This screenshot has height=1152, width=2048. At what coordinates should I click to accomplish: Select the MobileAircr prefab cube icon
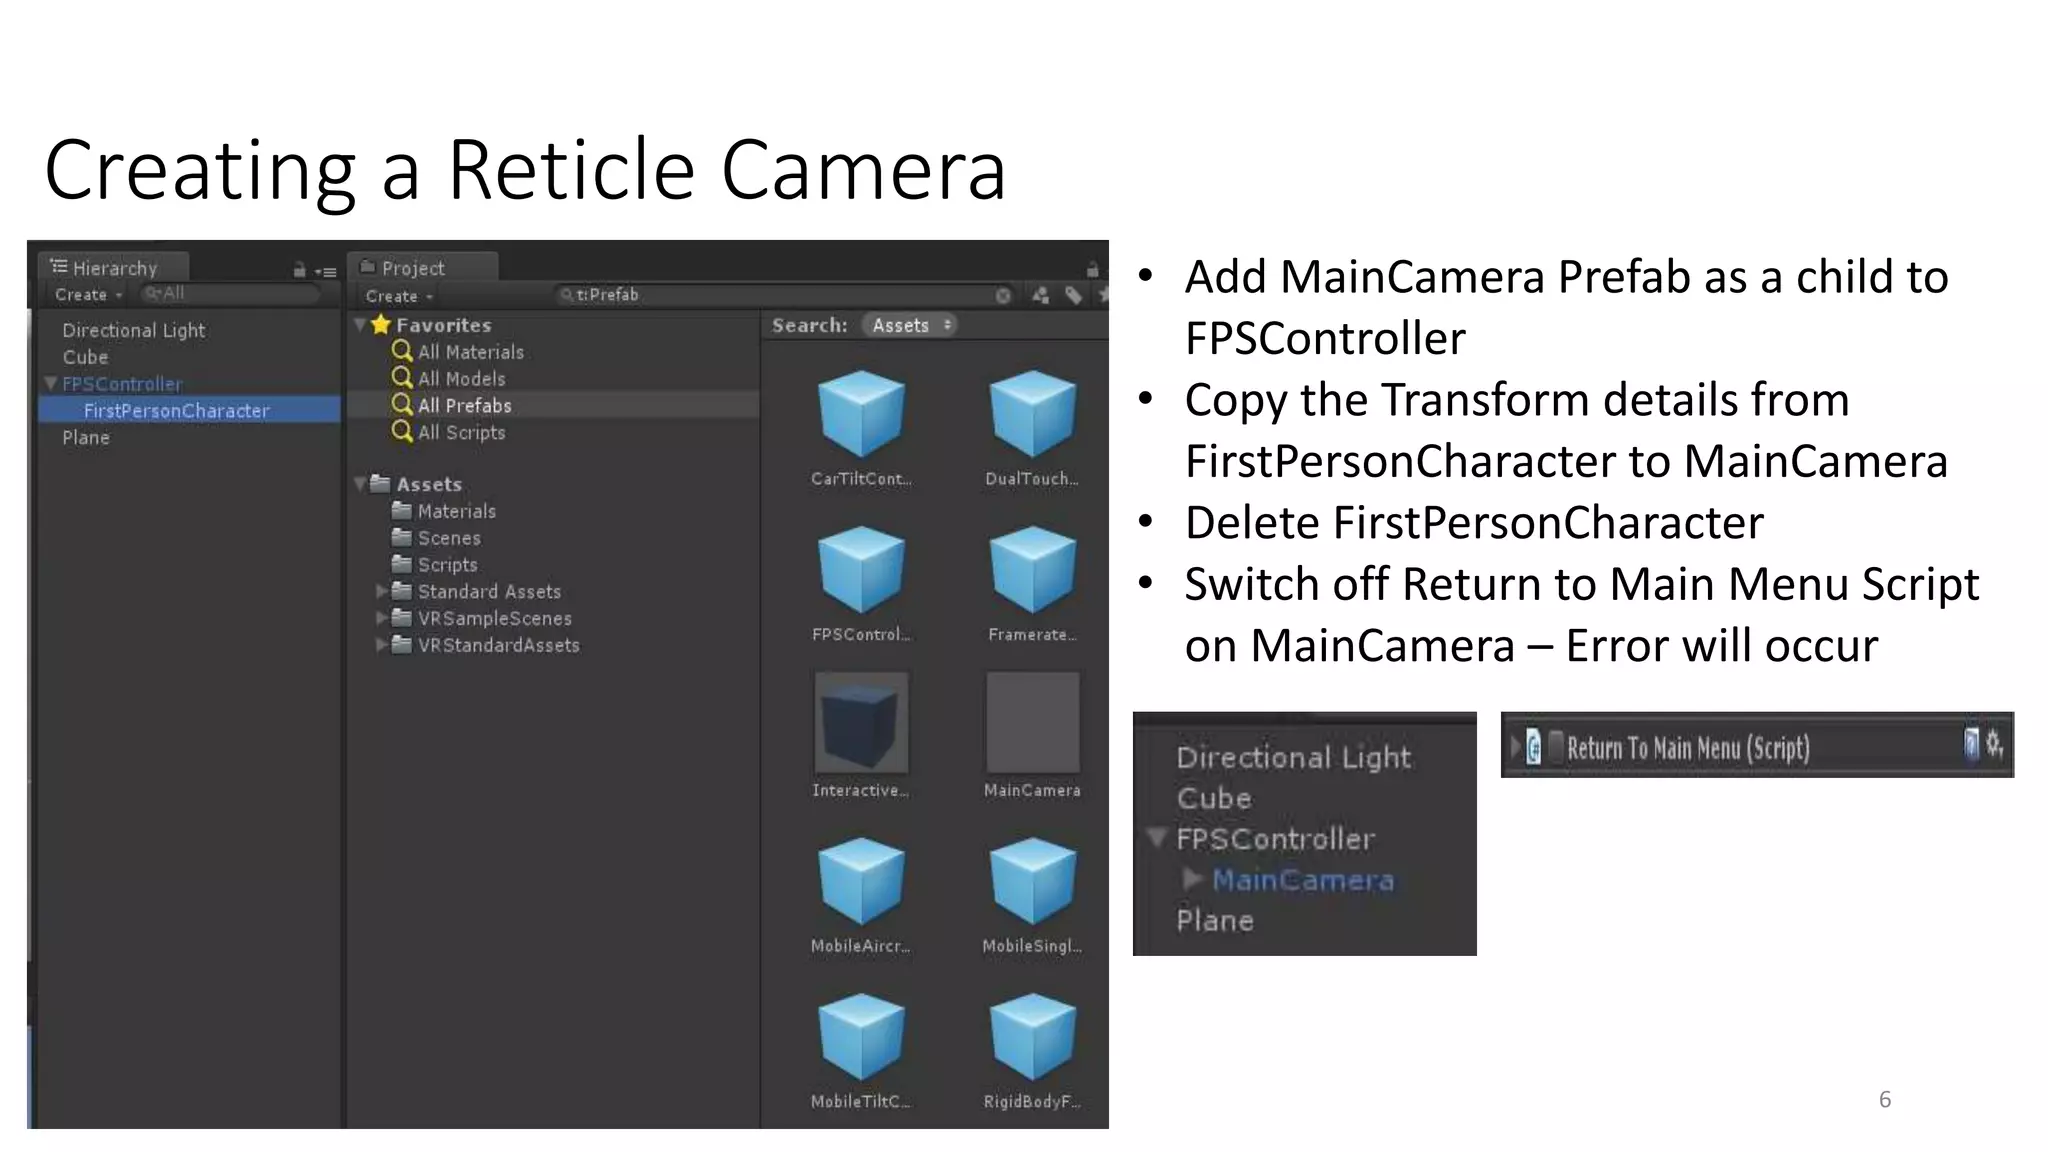pyautogui.click(x=861, y=881)
